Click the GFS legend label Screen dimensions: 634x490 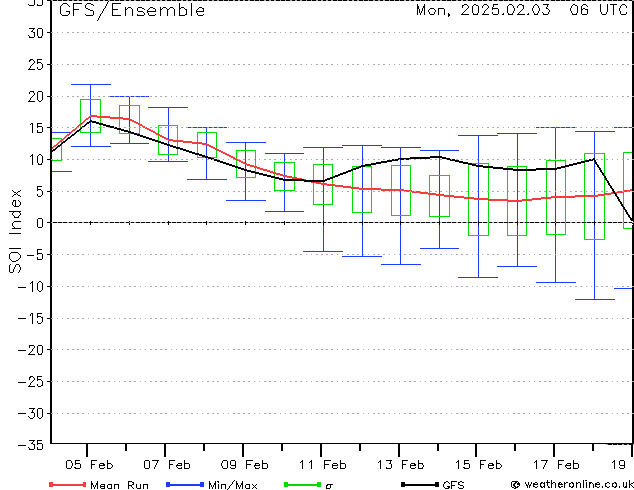tap(453, 485)
